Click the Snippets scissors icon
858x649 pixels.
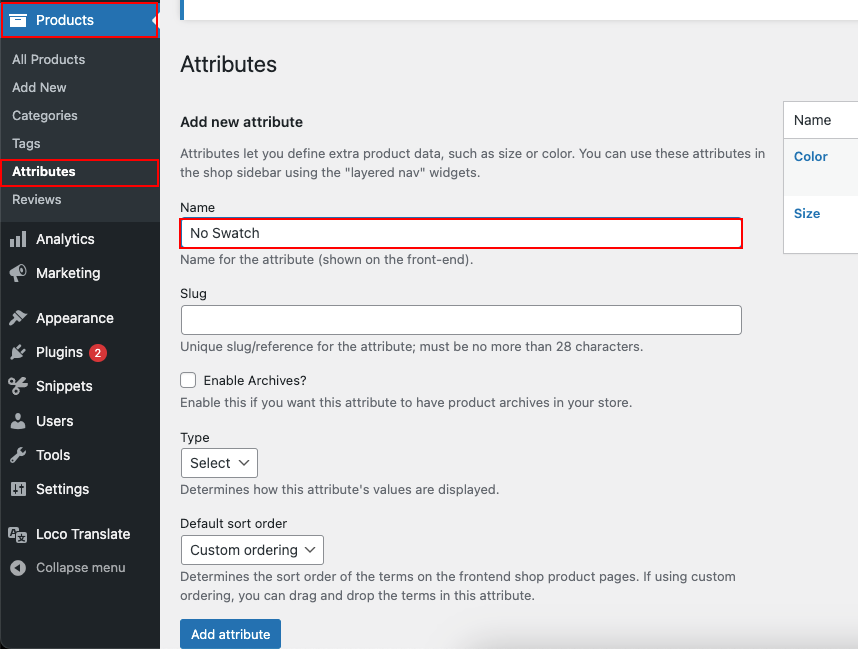coord(18,386)
